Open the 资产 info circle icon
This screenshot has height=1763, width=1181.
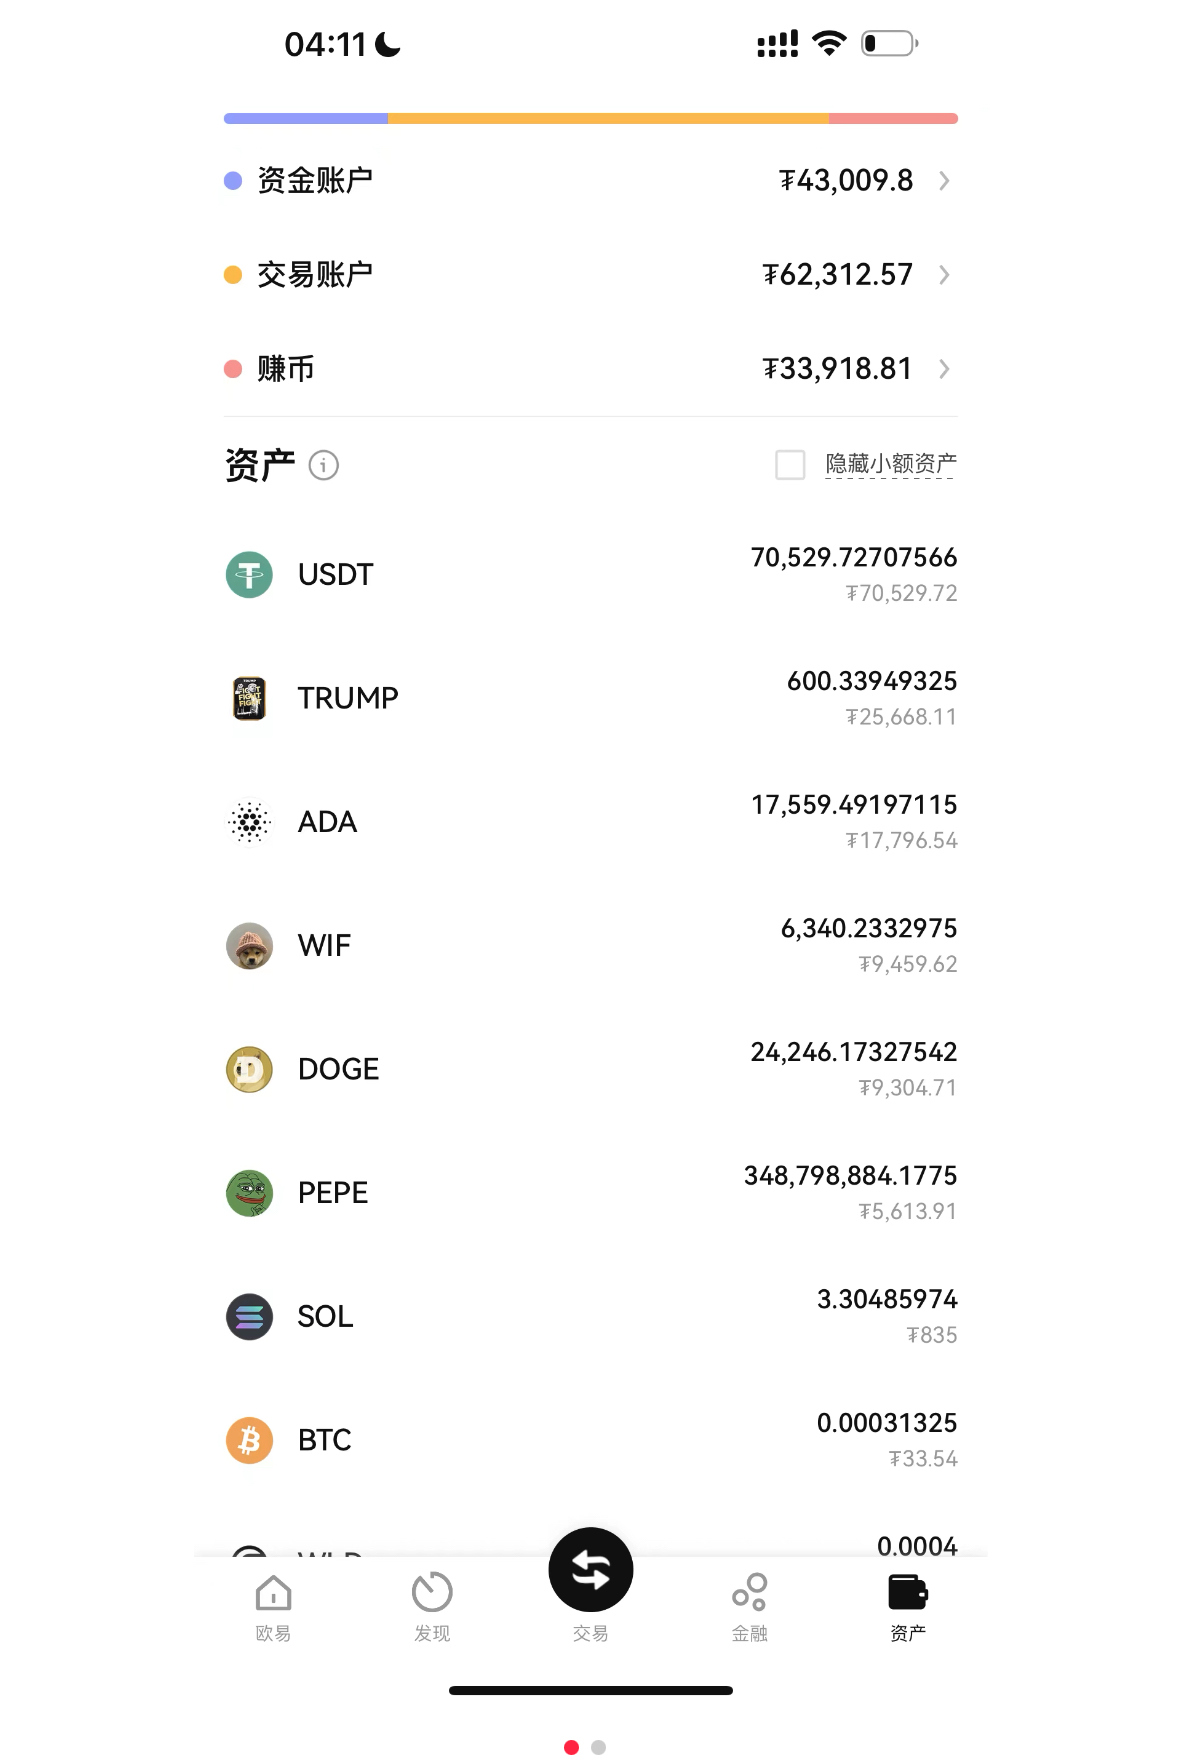[324, 465]
